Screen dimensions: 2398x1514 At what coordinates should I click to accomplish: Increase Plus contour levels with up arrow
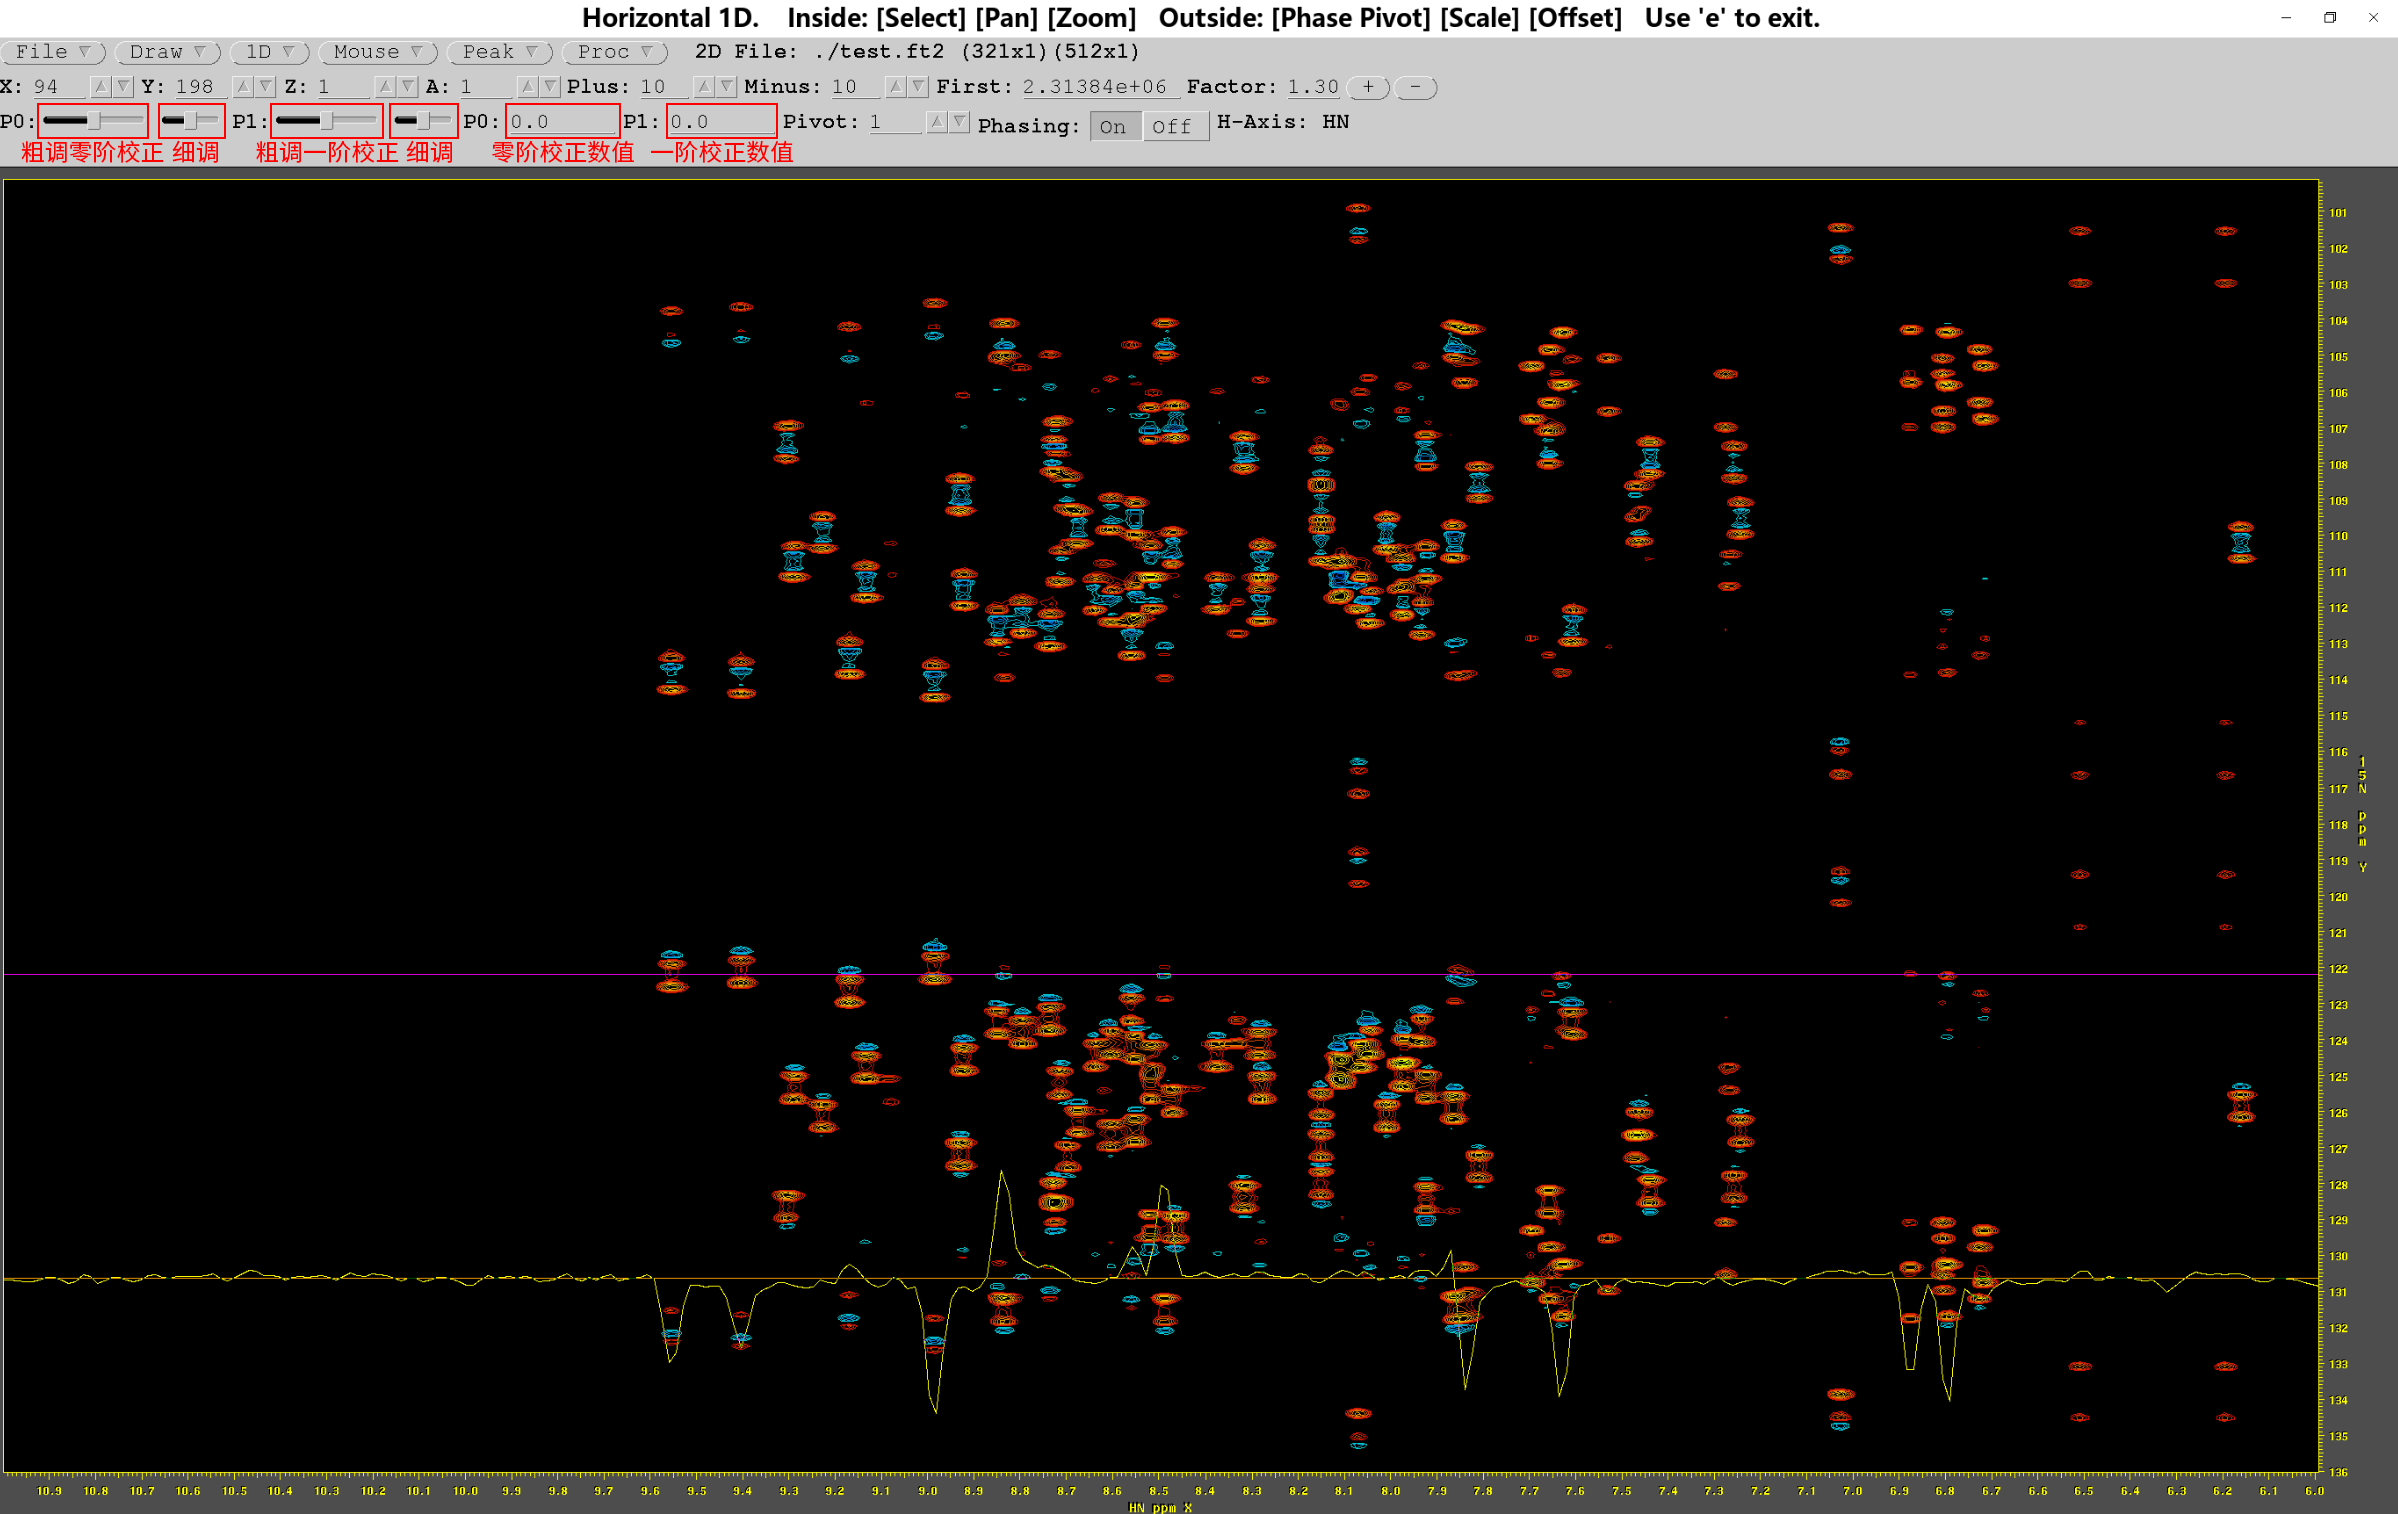[704, 87]
